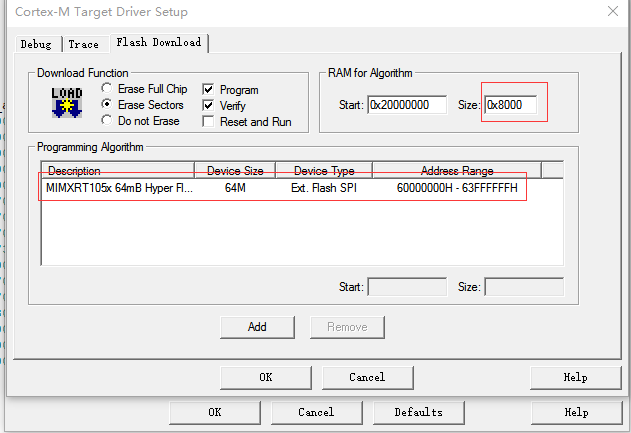Click Defaults in the background window
This screenshot has width=631, height=433.
pyautogui.click(x=419, y=412)
